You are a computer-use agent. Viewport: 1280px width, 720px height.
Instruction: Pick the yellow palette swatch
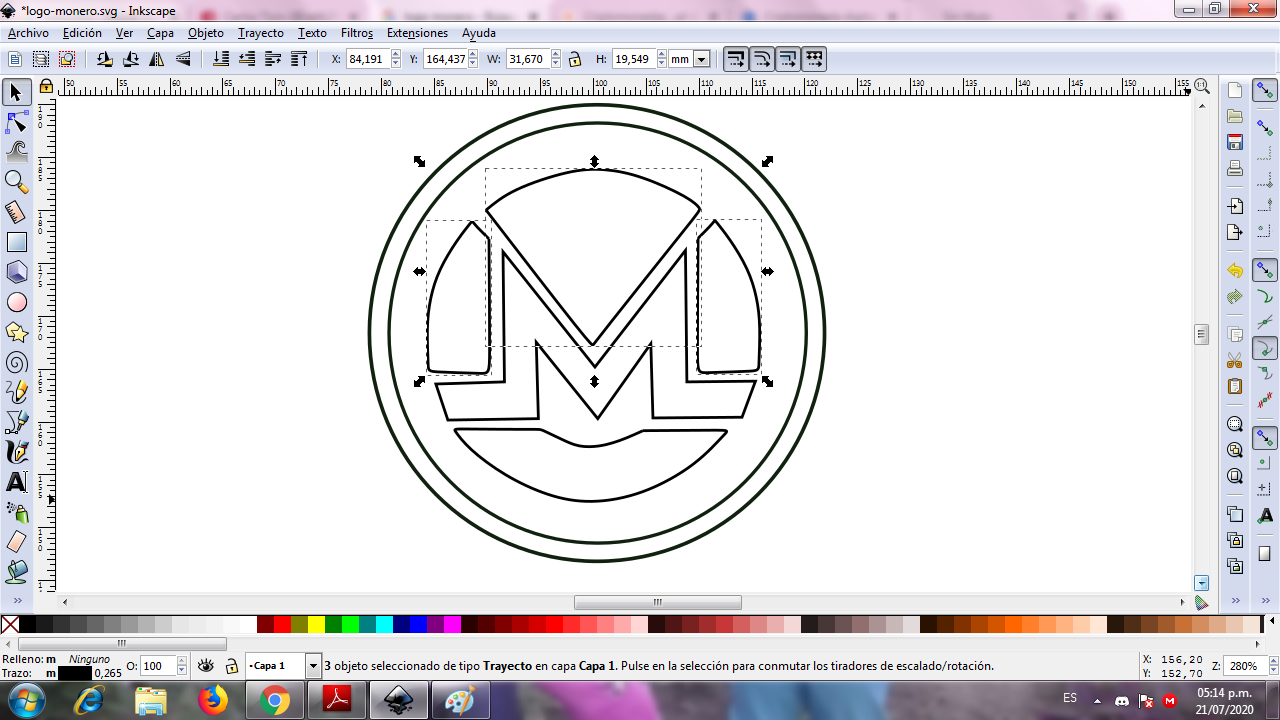point(316,625)
